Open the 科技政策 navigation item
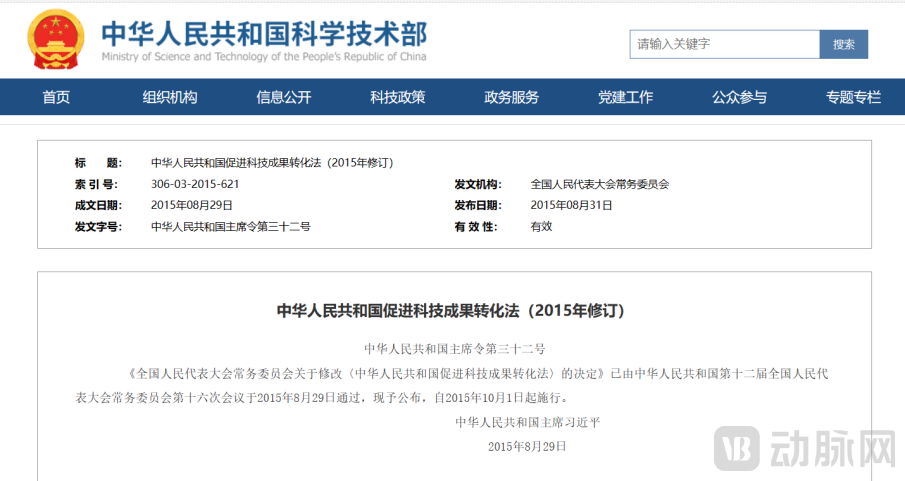Screen dimensions: 905x481 click(398, 97)
